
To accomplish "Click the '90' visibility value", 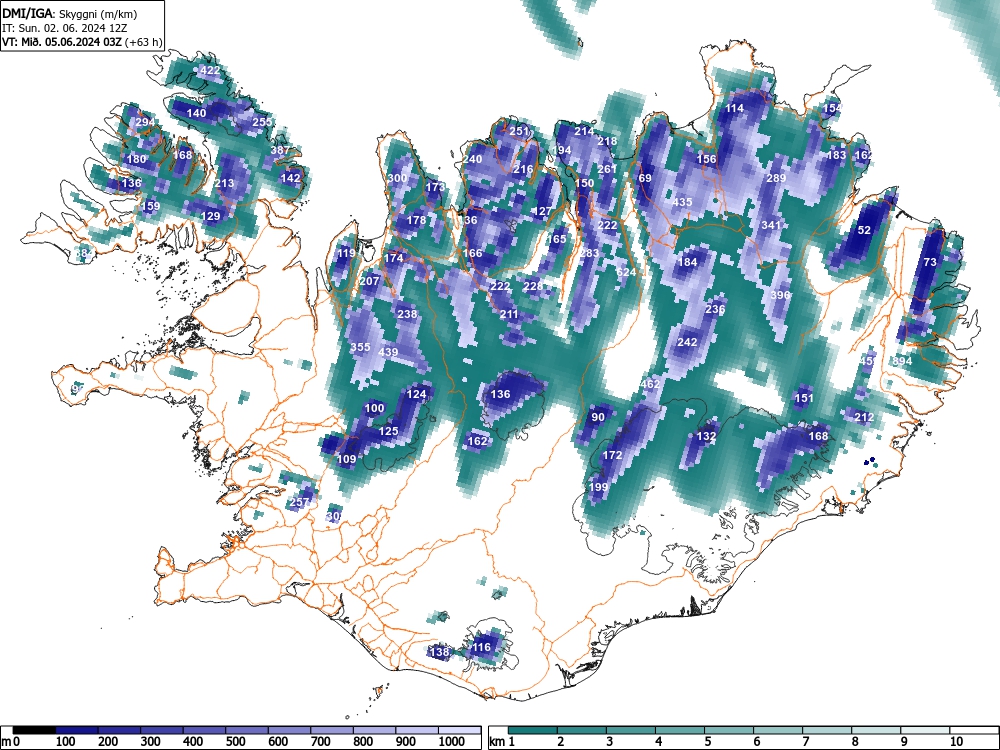I will tap(598, 418).
